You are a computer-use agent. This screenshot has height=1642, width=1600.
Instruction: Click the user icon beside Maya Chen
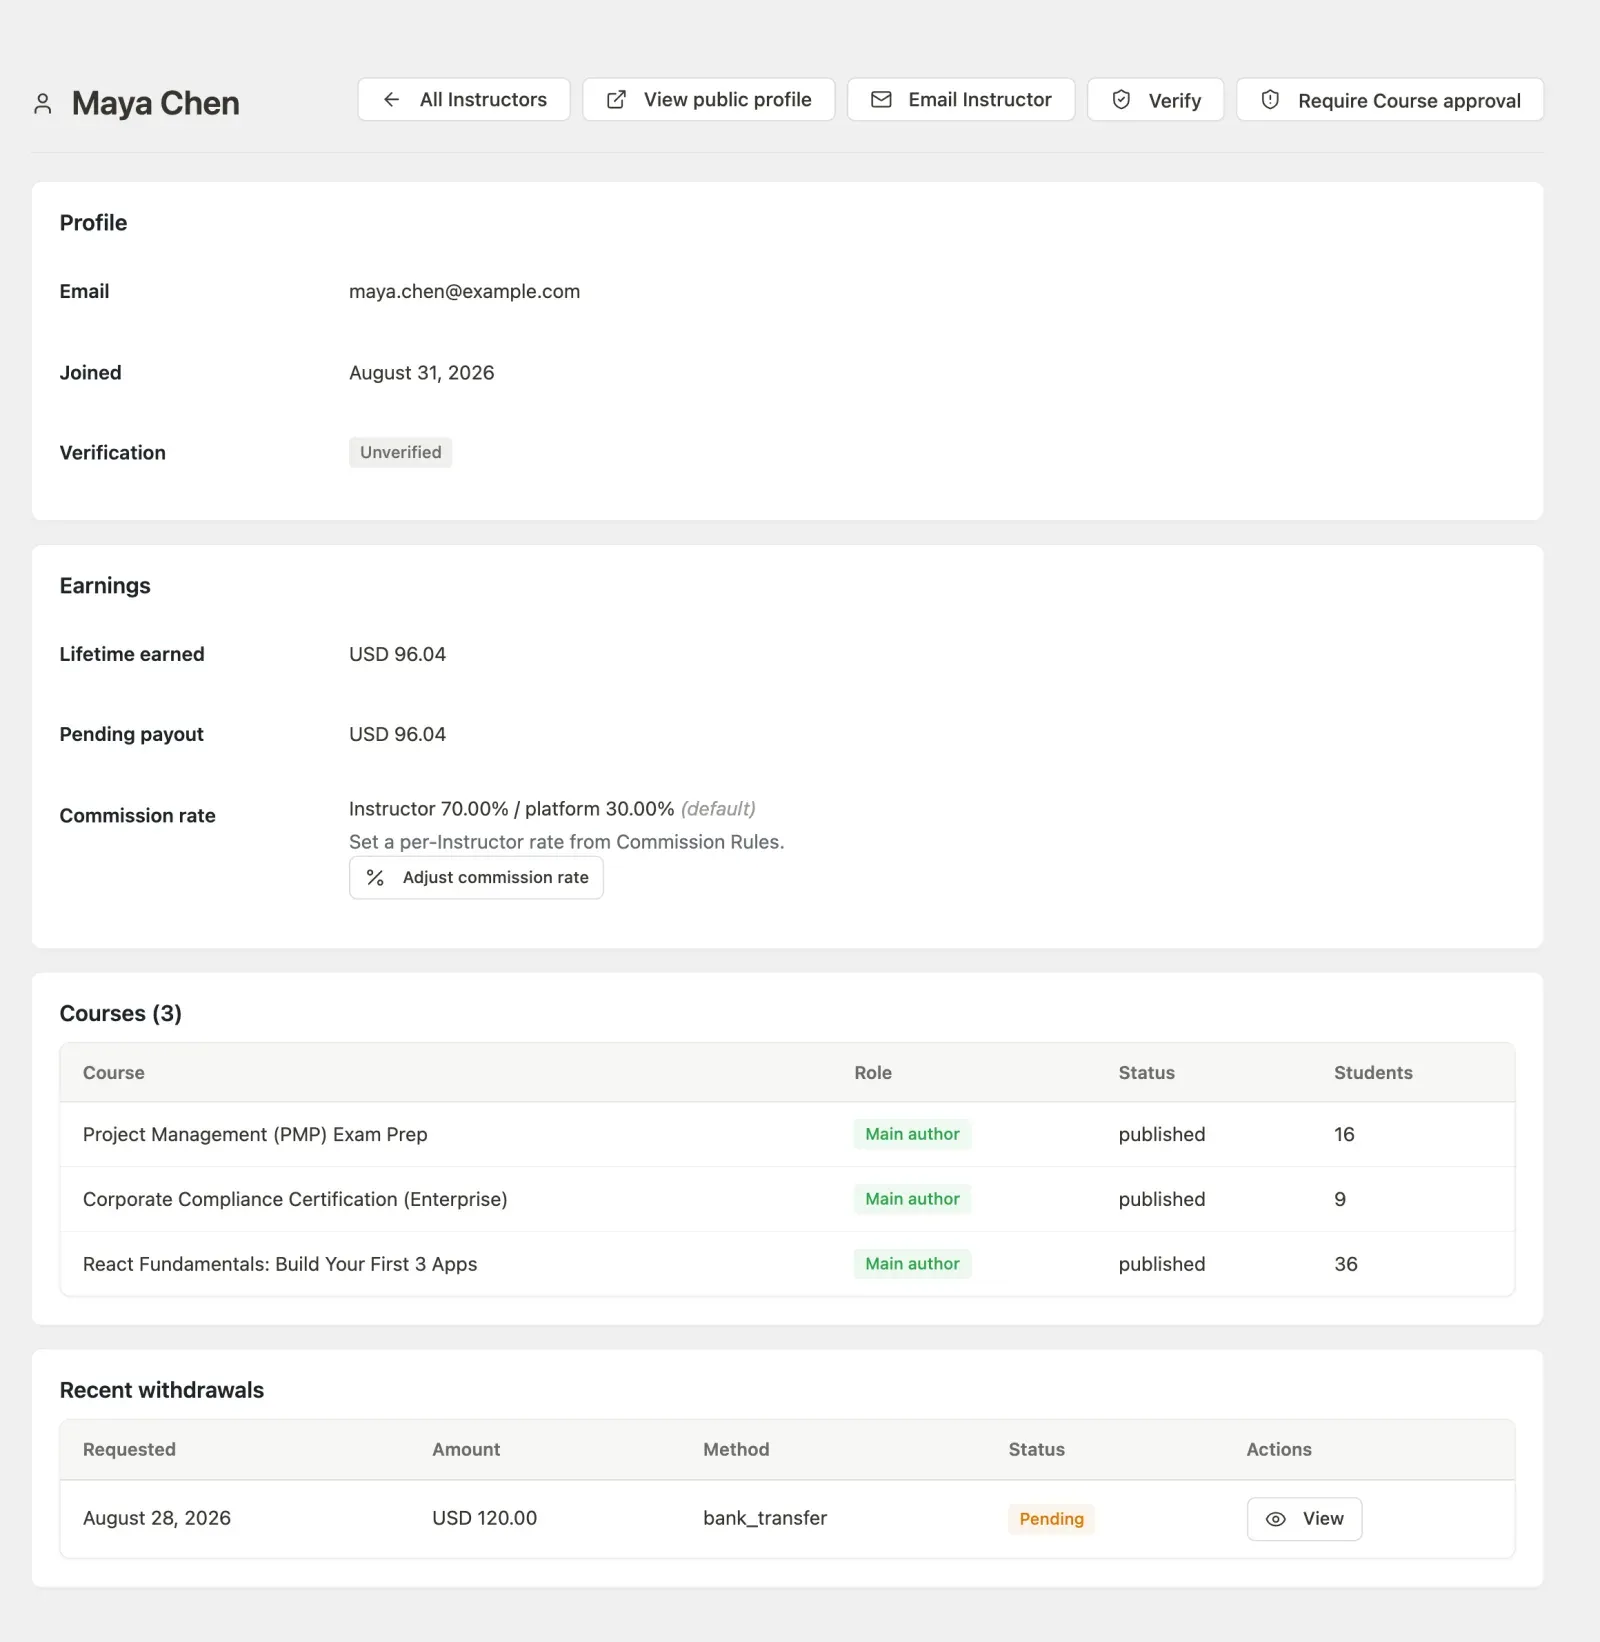pyautogui.click(x=42, y=104)
